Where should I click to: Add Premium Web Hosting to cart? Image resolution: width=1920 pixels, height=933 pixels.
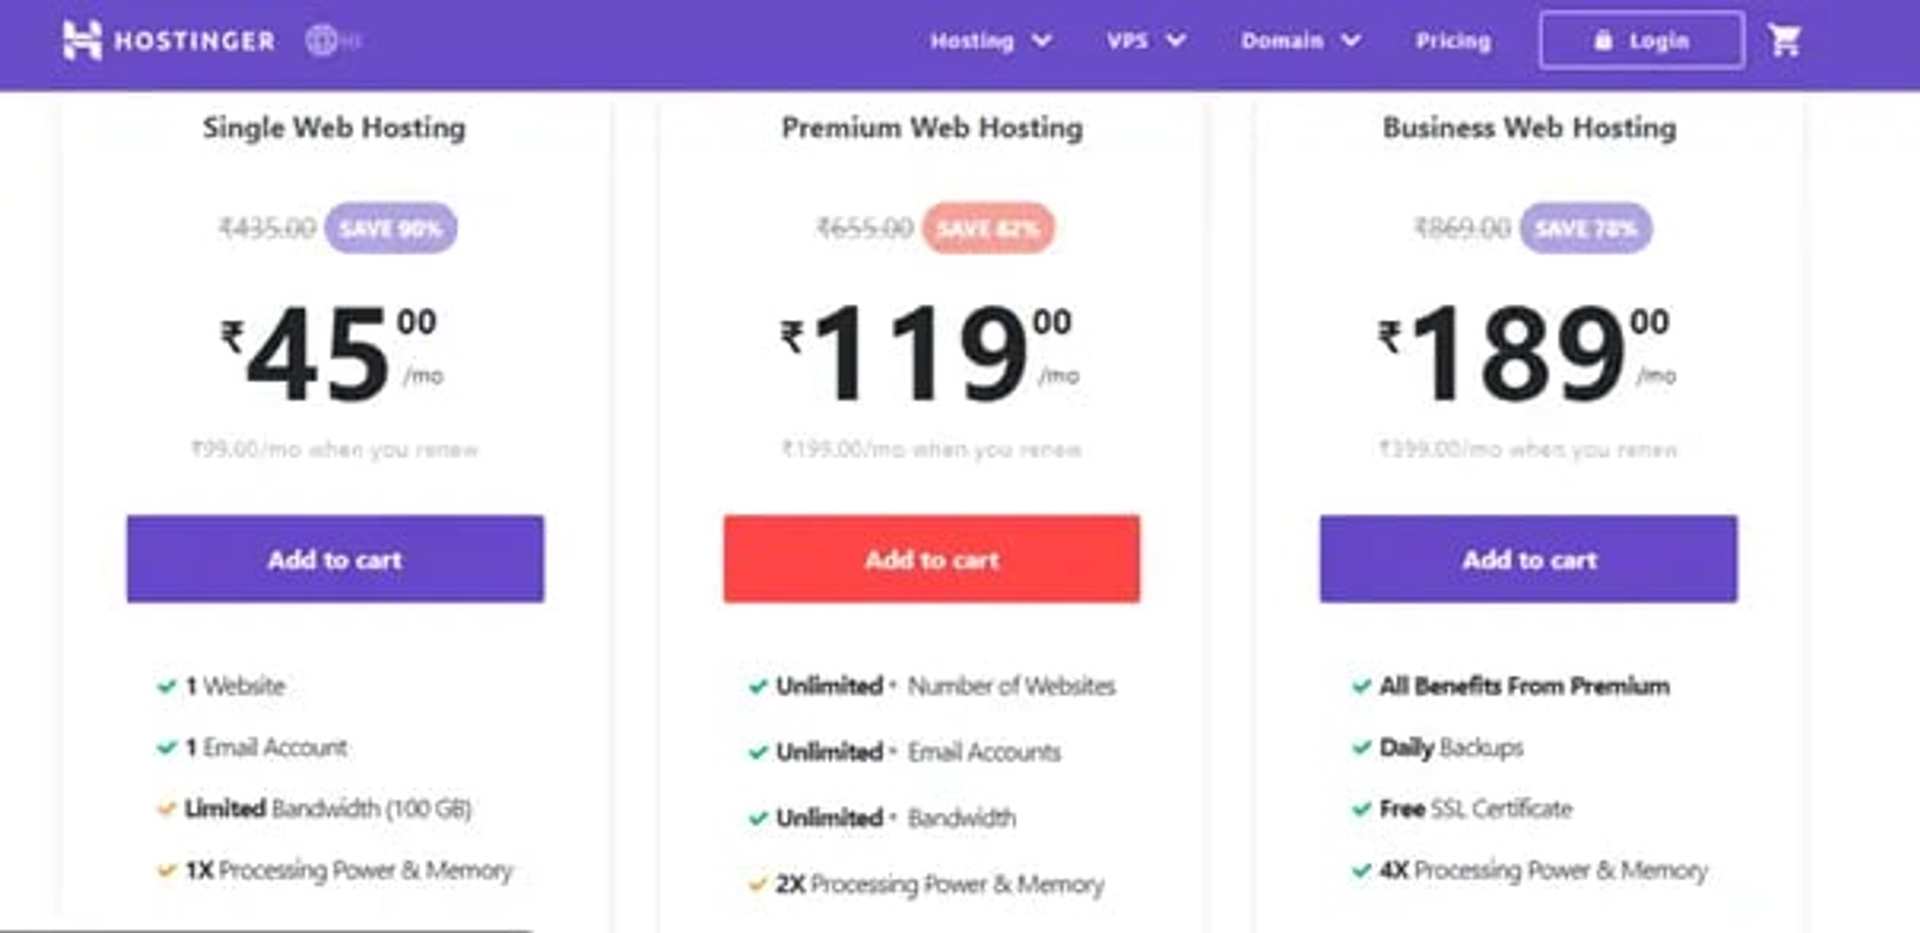931,559
